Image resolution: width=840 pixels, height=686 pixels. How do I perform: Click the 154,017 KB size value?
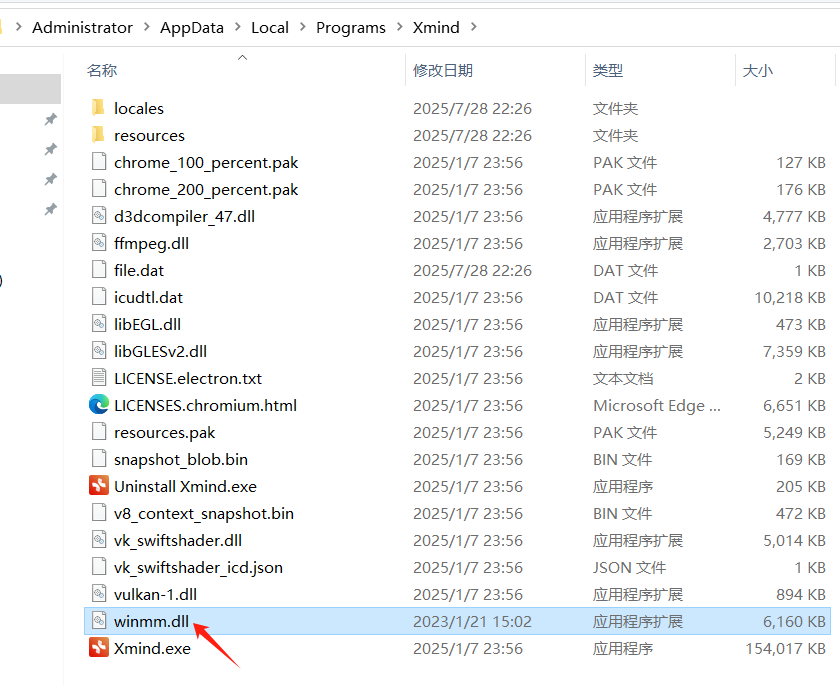pyautogui.click(x=785, y=649)
